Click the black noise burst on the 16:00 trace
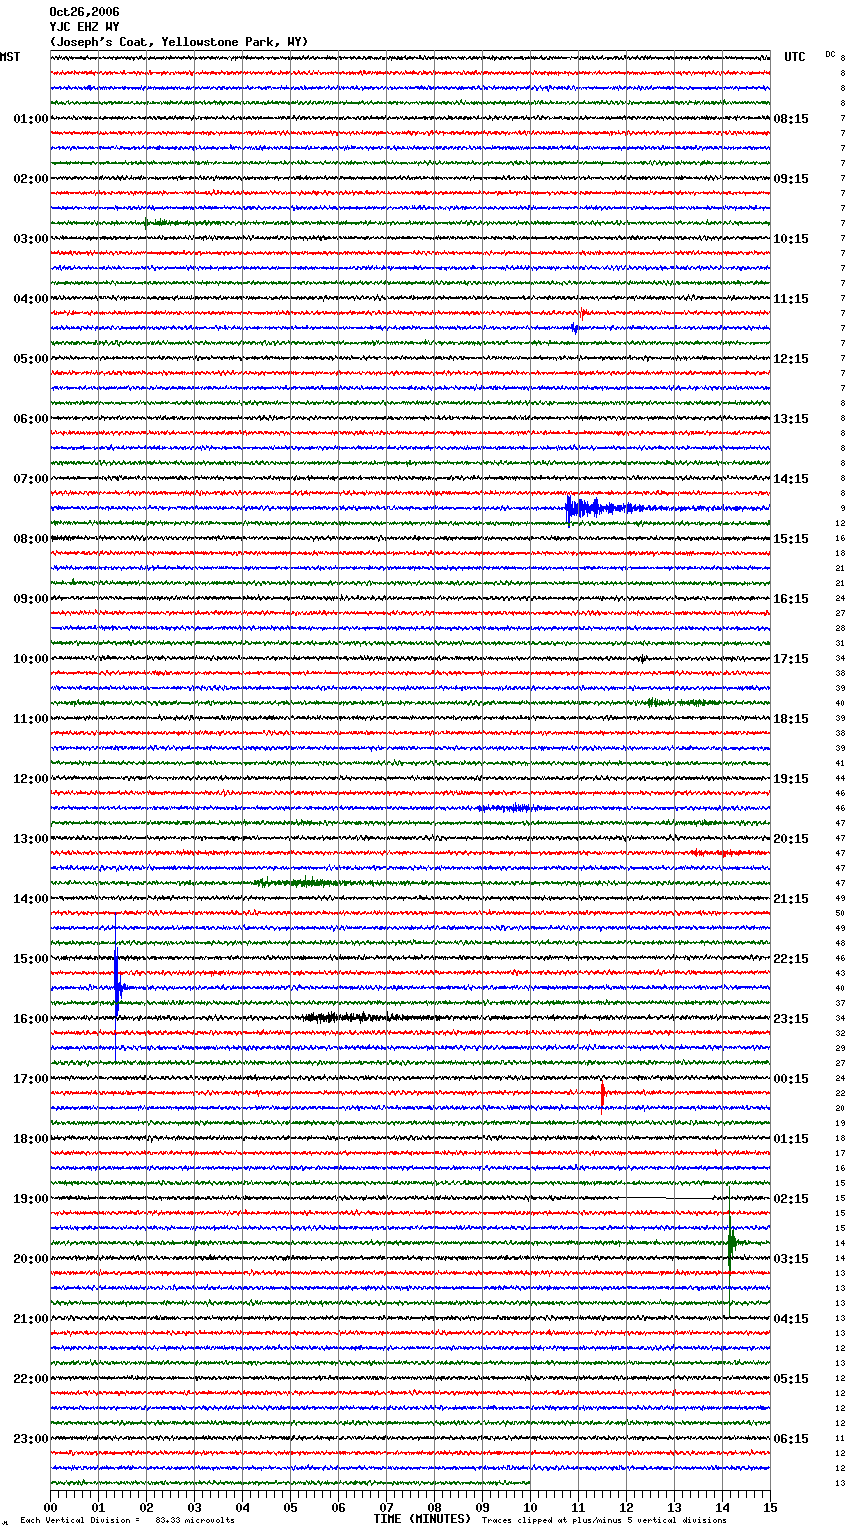The image size is (850, 1534). (x=365, y=1018)
